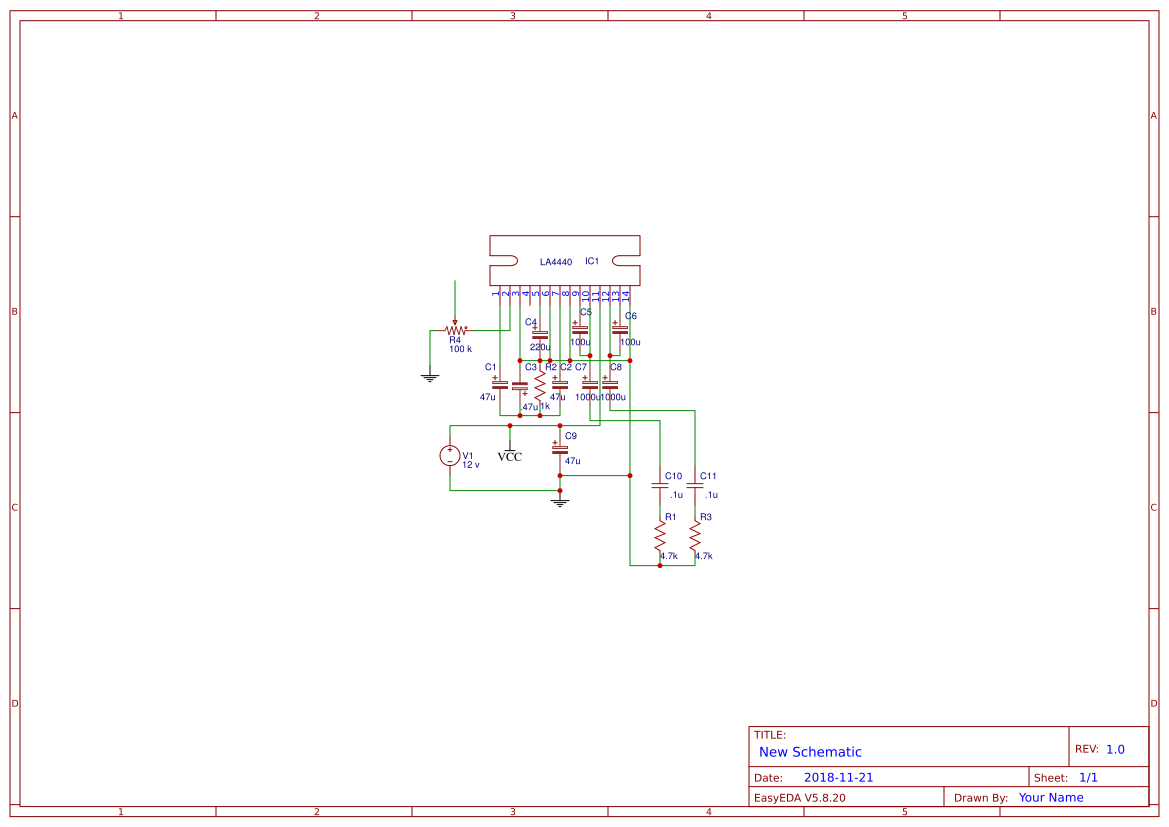Select the C11 .1u capacitor
Image resolution: width=1169 pixels, height=827 pixels.
click(695, 486)
